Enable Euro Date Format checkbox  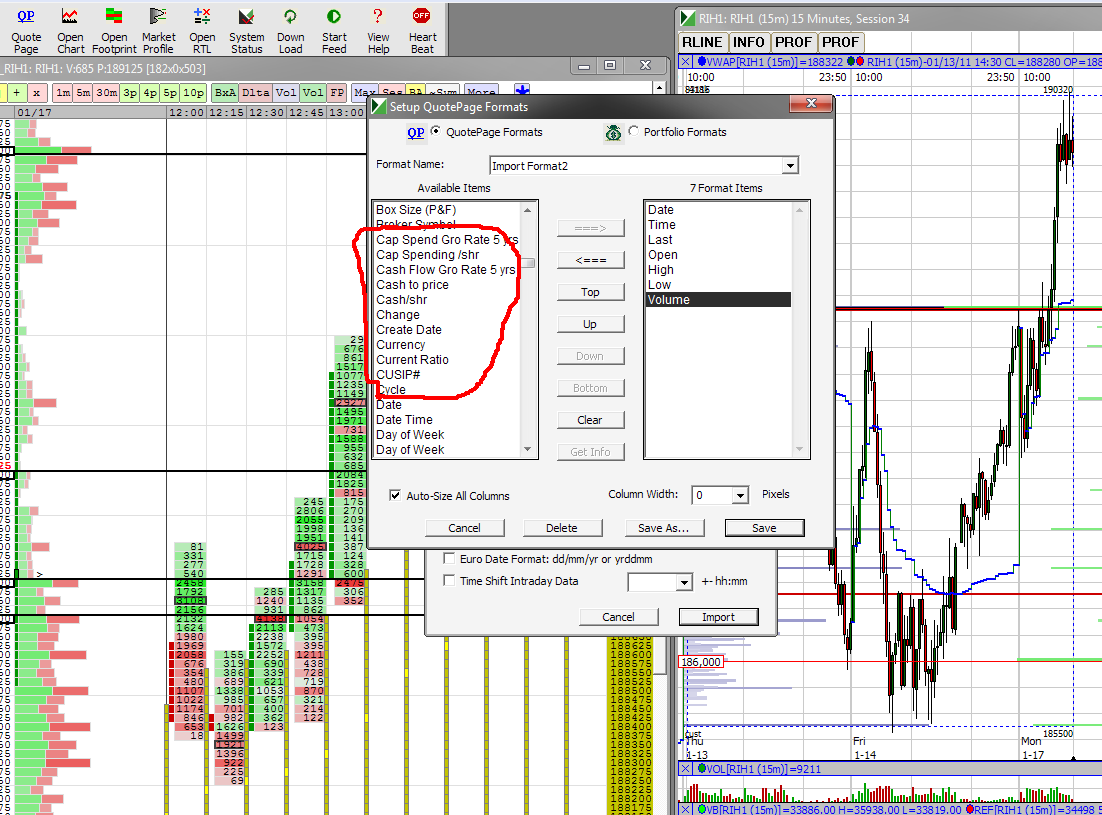pos(449,559)
